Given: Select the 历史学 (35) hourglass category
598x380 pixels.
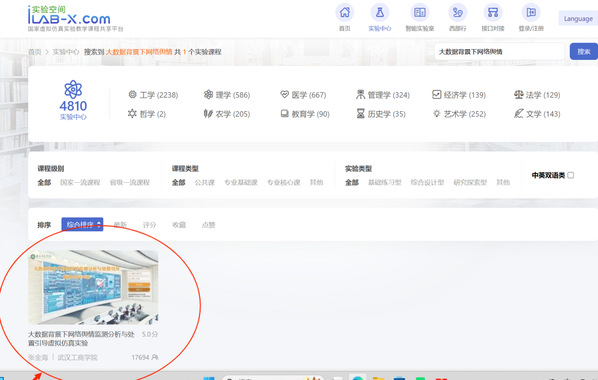Looking at the screenshot, I should [x=381, y=114].
